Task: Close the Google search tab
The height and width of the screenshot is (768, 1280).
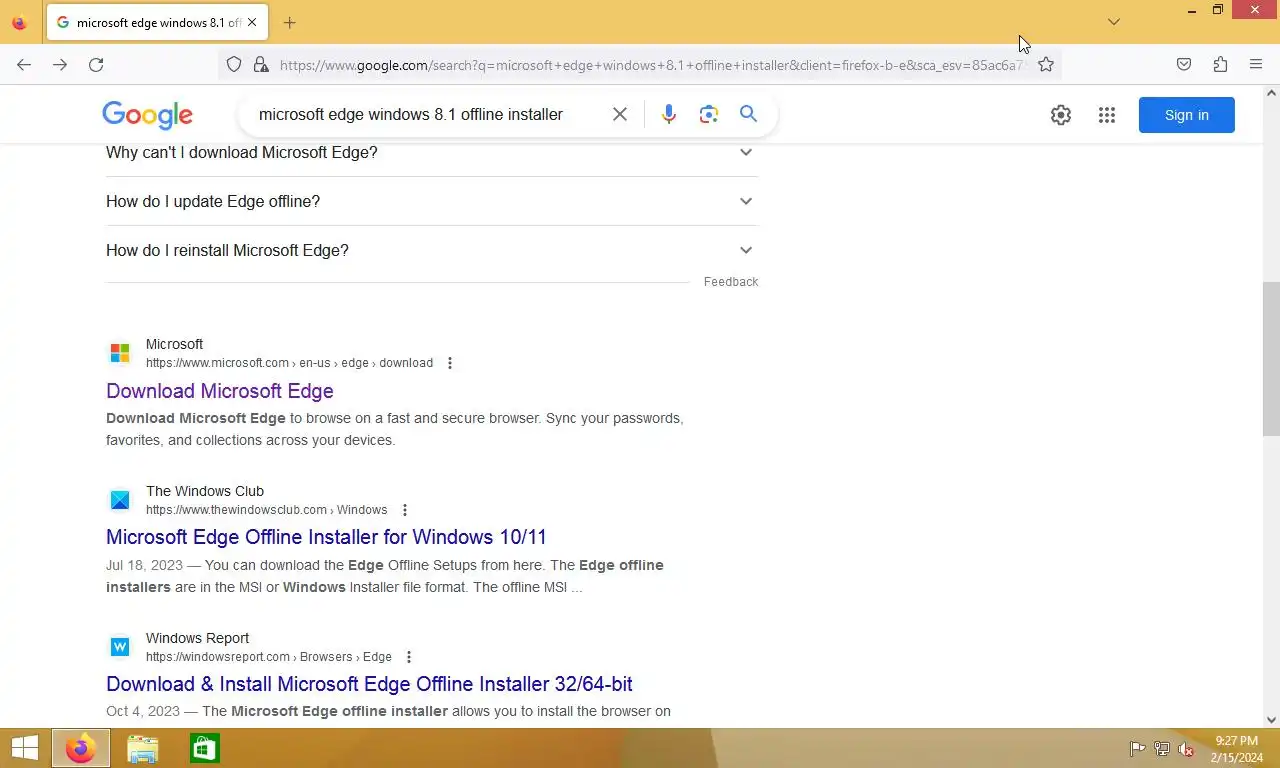Action: pos(253,22)
